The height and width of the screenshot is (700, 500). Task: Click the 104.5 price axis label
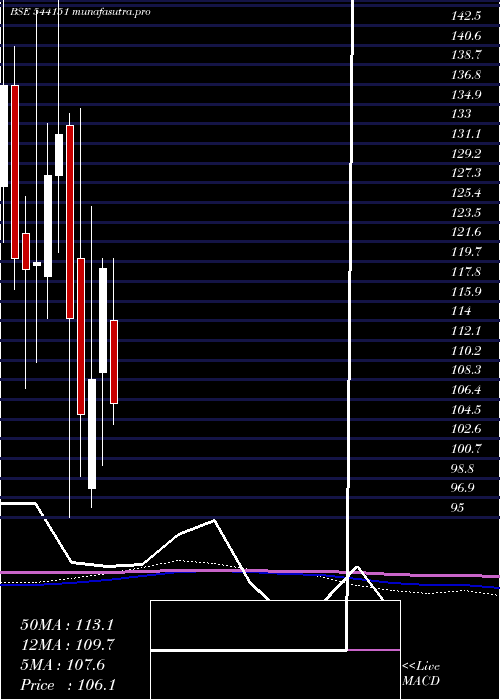(x=466, y=409)
